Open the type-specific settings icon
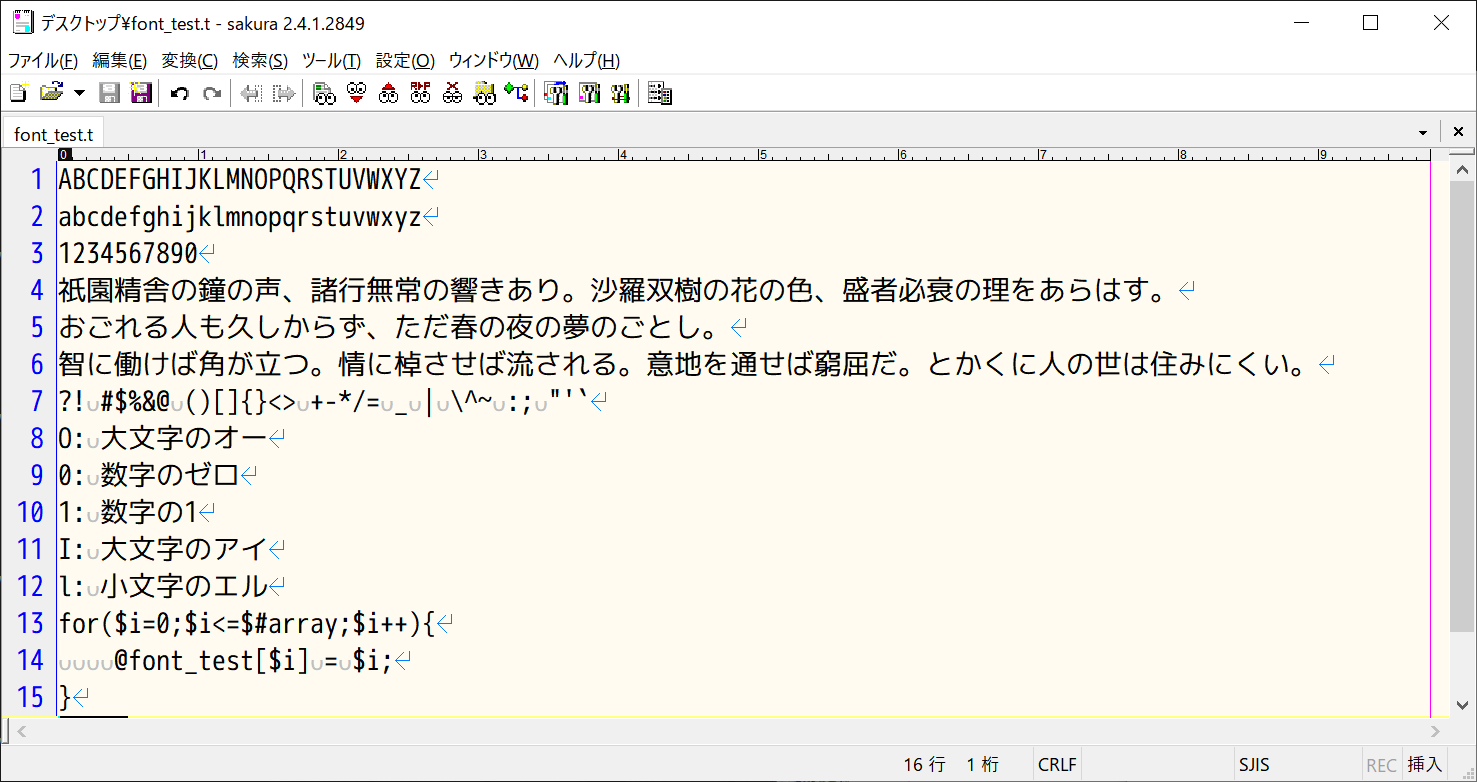1477x782 pixels. (x=589, y=94)
